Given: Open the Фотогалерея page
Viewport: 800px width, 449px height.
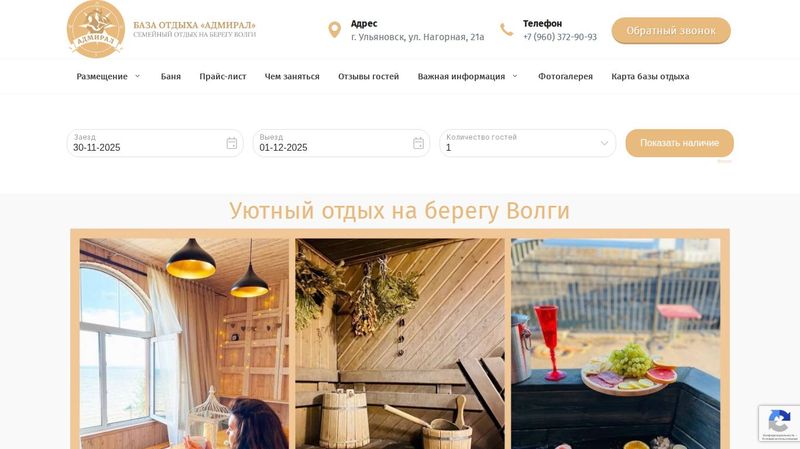Looking at the screenshot, I should 565,77.
